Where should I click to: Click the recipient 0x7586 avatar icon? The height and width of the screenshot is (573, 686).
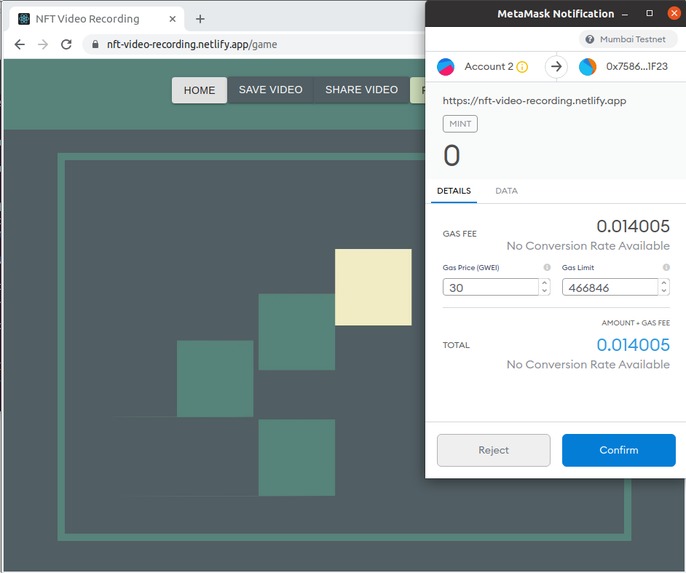(587, 67)
